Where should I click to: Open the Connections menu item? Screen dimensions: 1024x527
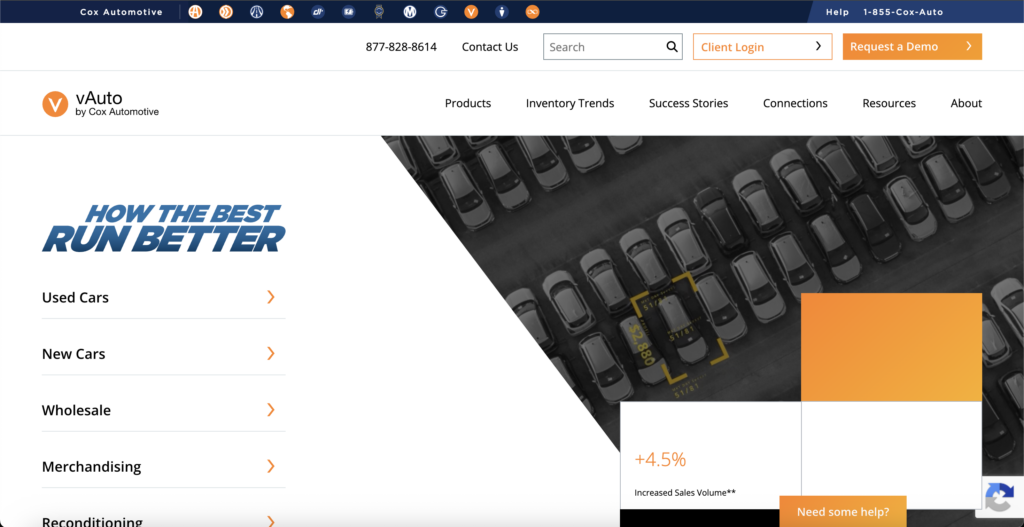pos(795,103)
